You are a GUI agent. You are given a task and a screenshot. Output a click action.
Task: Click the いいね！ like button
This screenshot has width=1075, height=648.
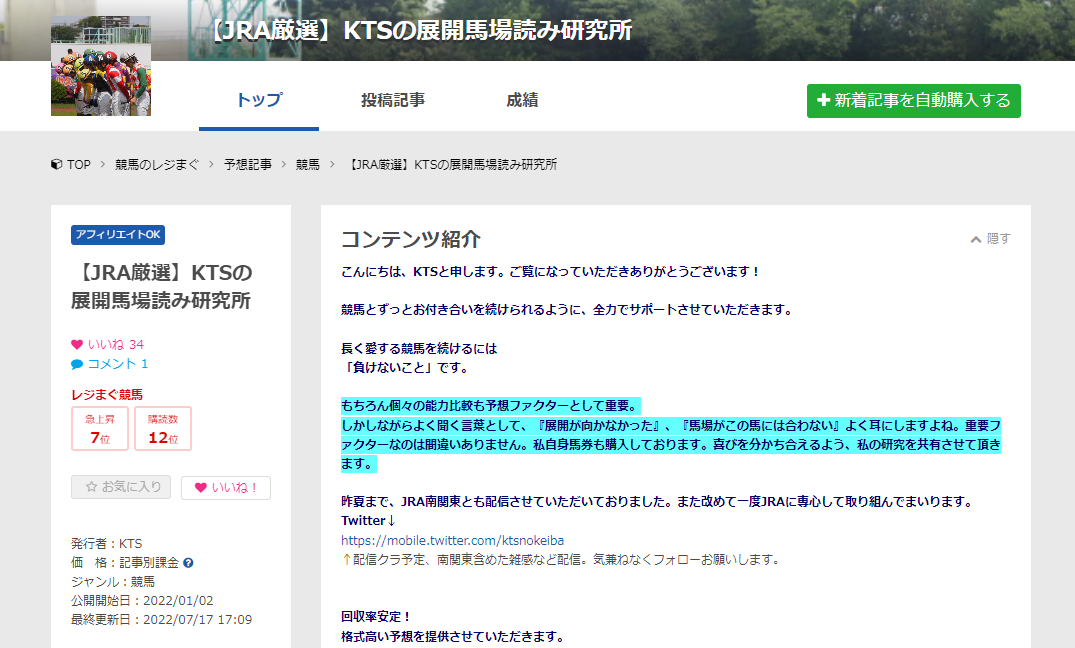(226, 488)
